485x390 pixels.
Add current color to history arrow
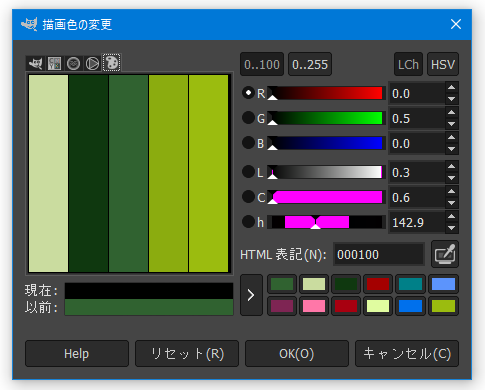[251, 295]
